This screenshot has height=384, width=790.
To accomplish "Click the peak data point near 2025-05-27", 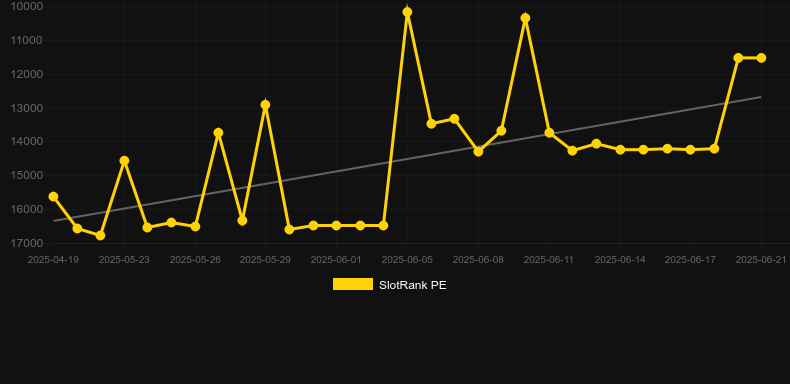I will click(218, 133).
